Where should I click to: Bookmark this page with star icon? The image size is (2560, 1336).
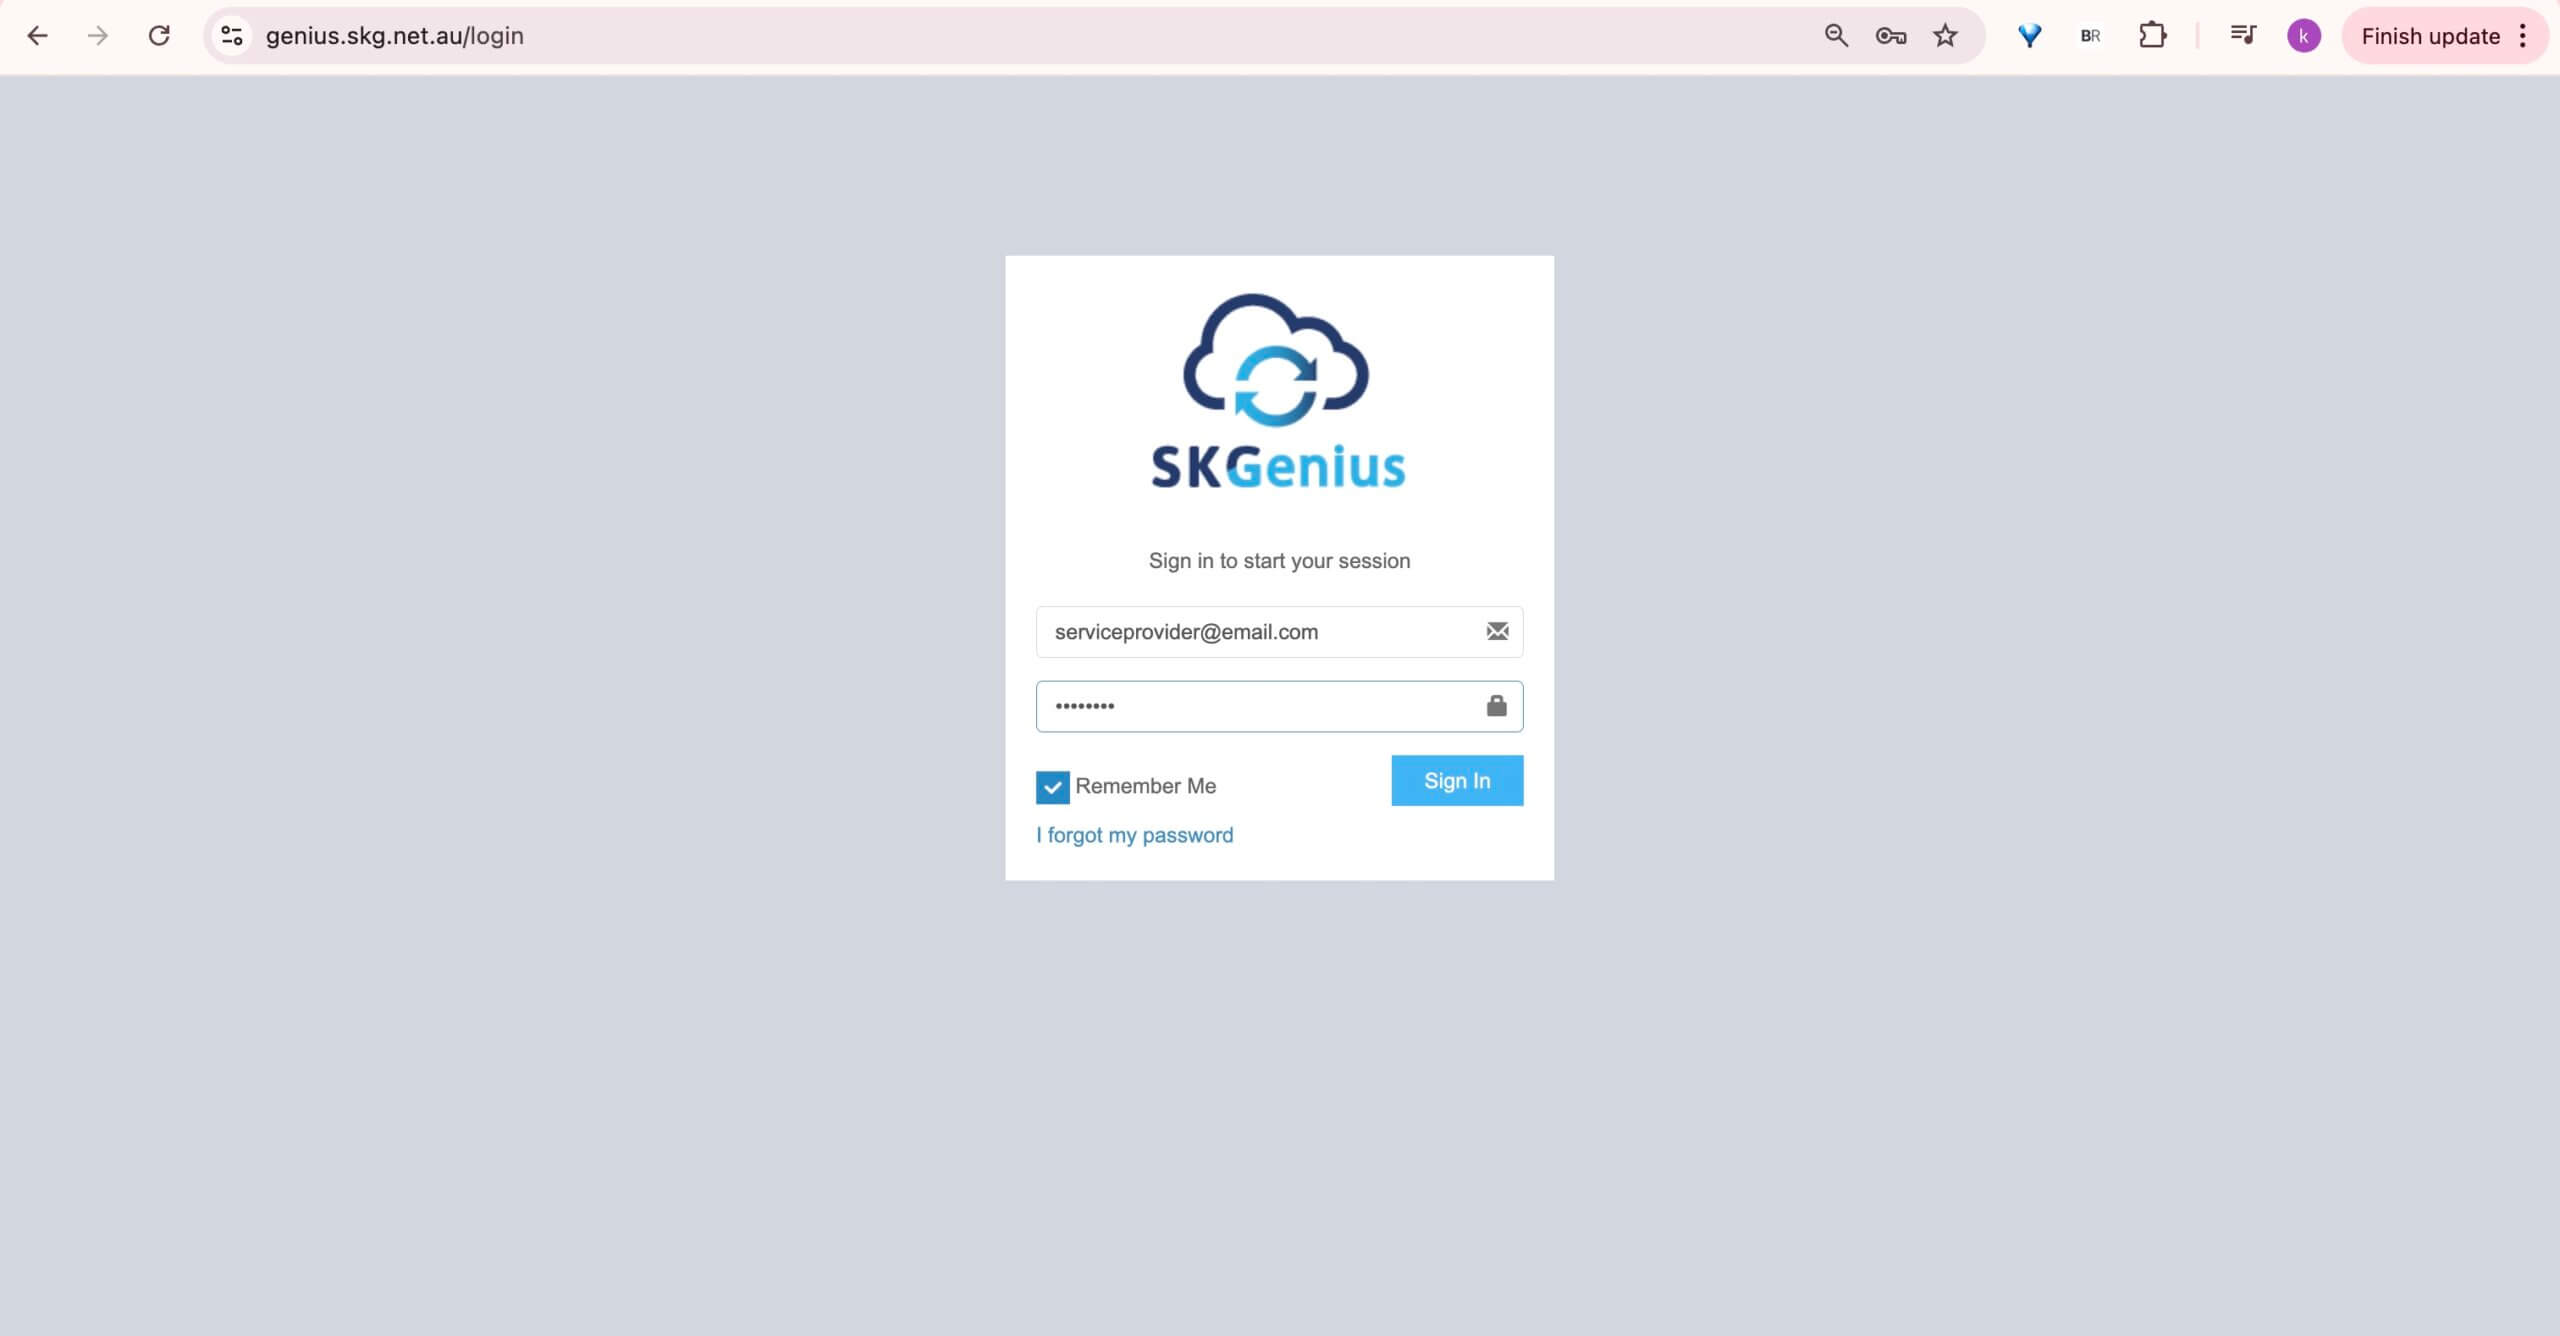[x=1945, y=36]
